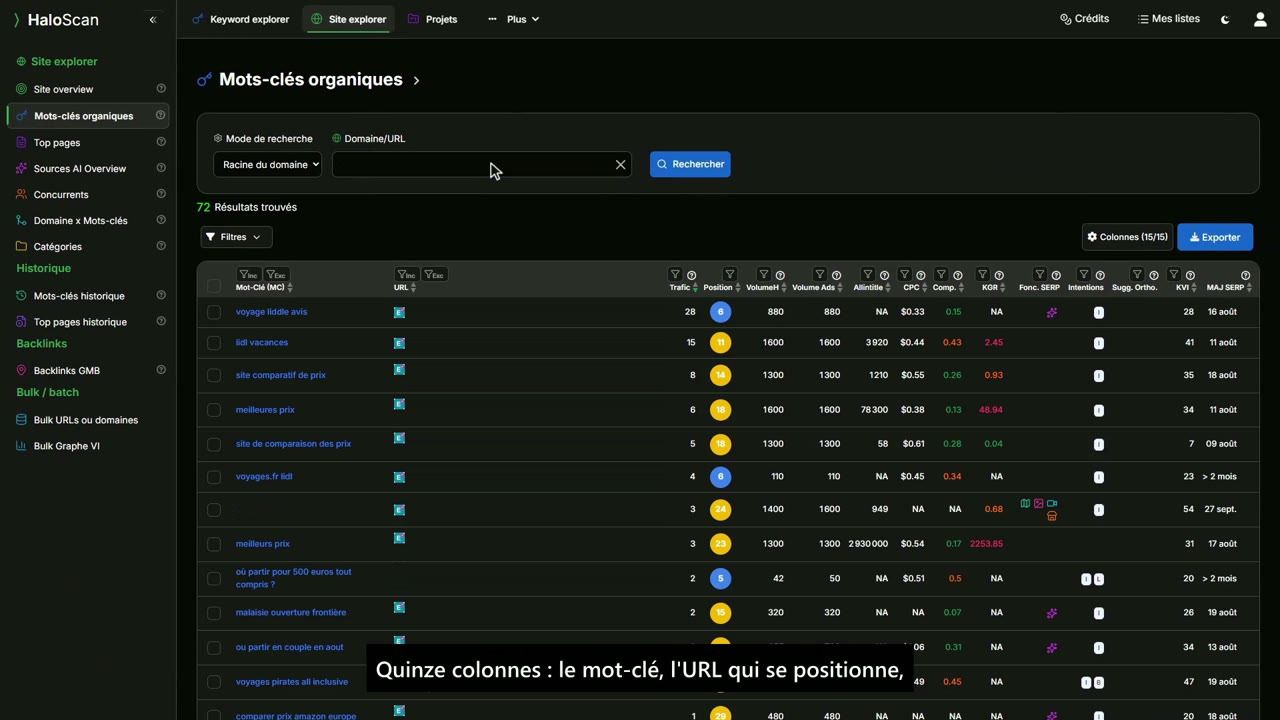Viewport: 1280px width, 720px height.
Task: Click the Mot-Clé include filter icon
Action: 248,275
